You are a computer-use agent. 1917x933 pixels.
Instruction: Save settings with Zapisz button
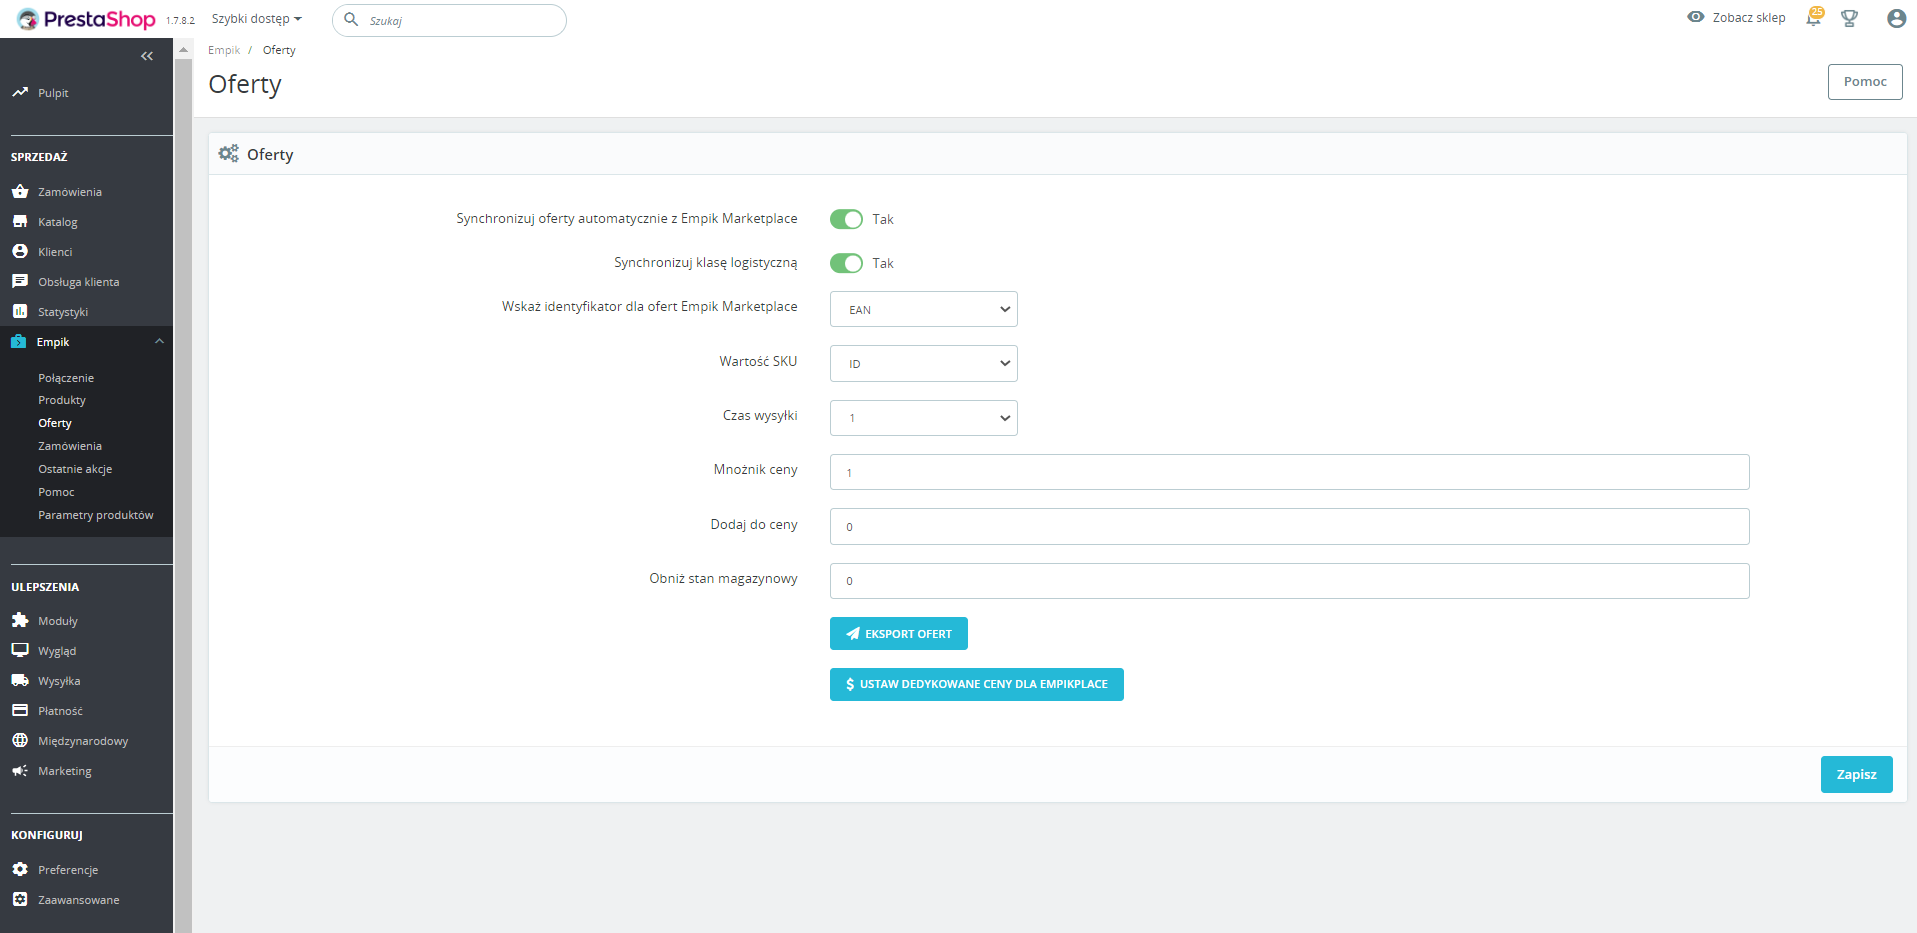click(x=1856, y=774)
